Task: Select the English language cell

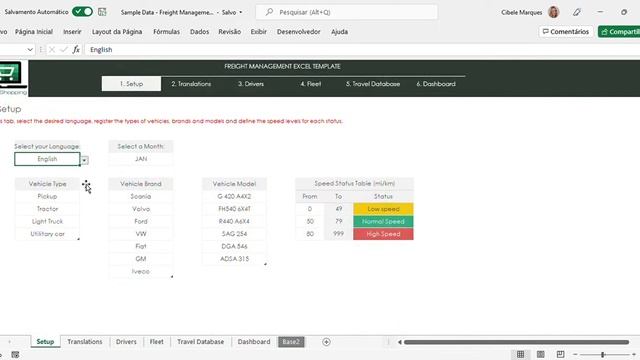Action: click(47, 159)
